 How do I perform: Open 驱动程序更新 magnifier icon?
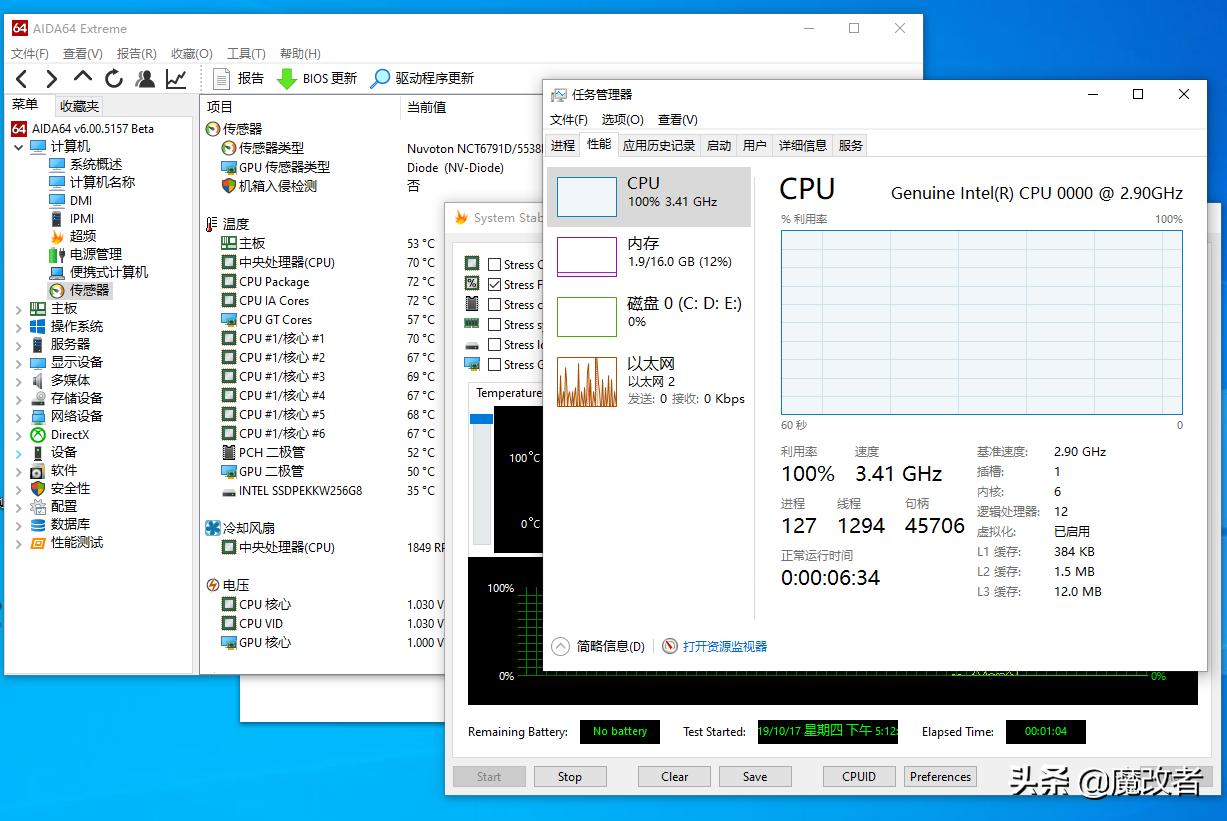[381, 78]
